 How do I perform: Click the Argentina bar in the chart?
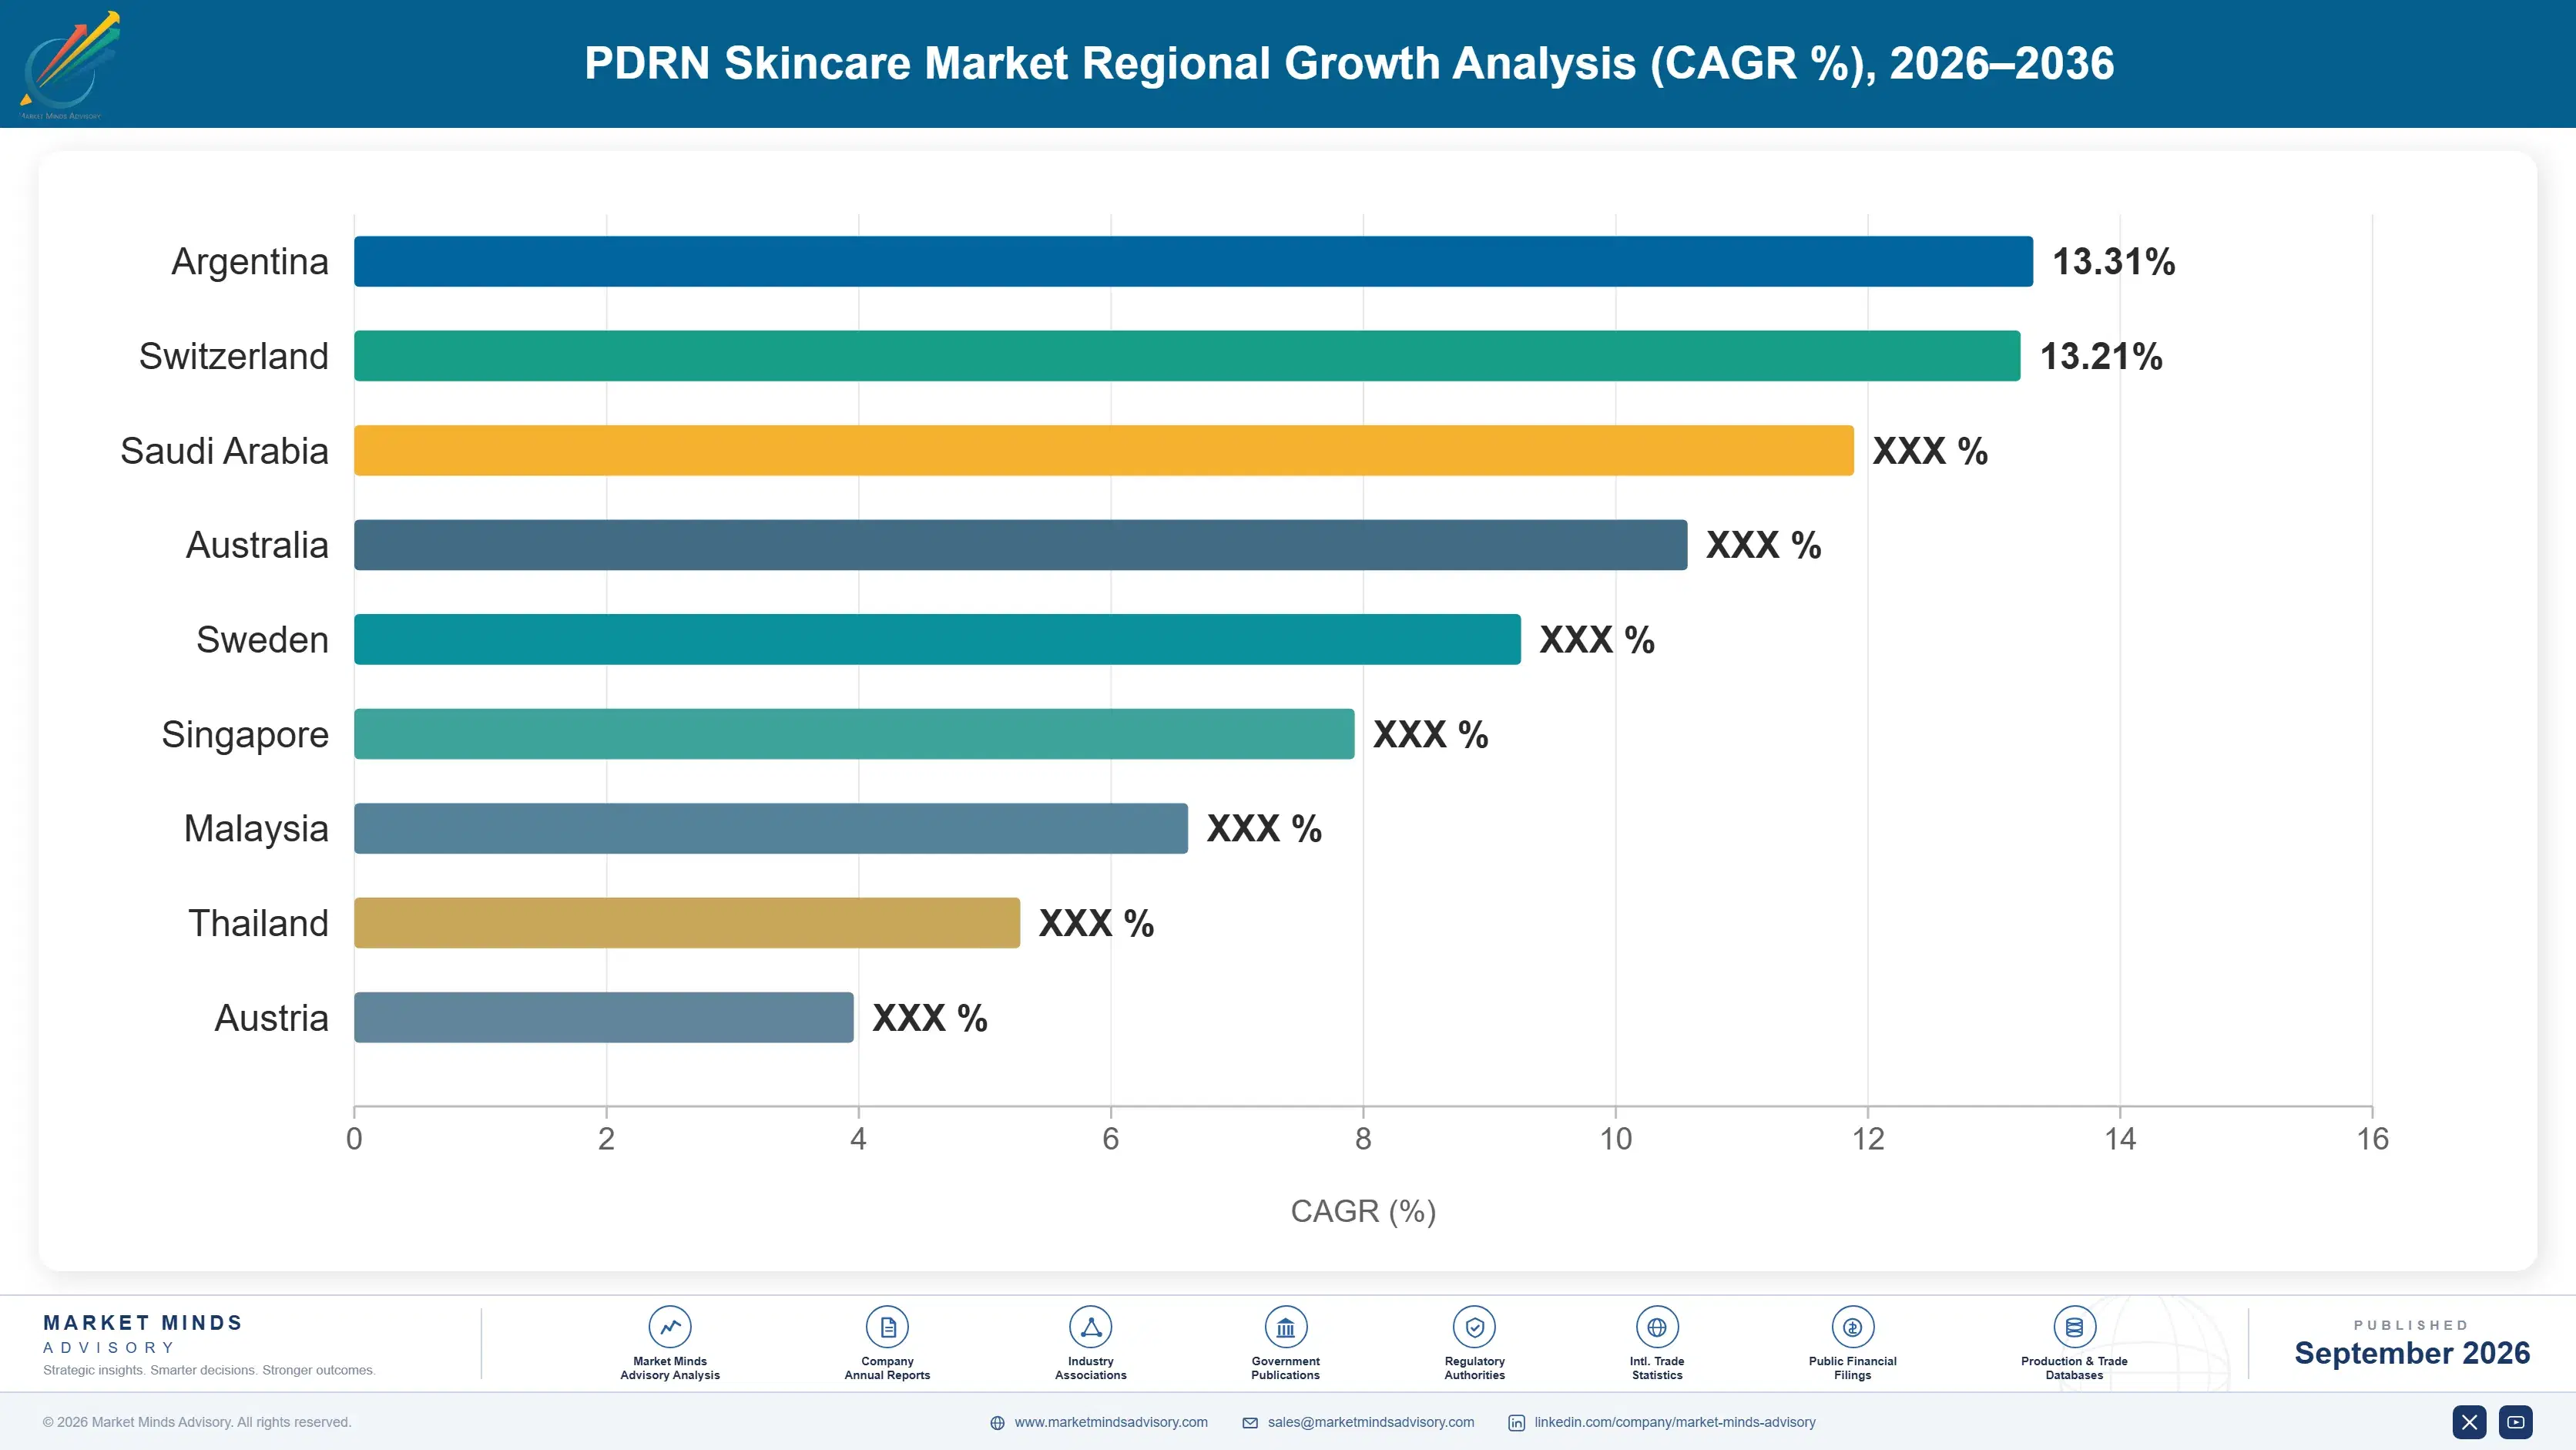pyautogui.click(x=1193, y=261)
